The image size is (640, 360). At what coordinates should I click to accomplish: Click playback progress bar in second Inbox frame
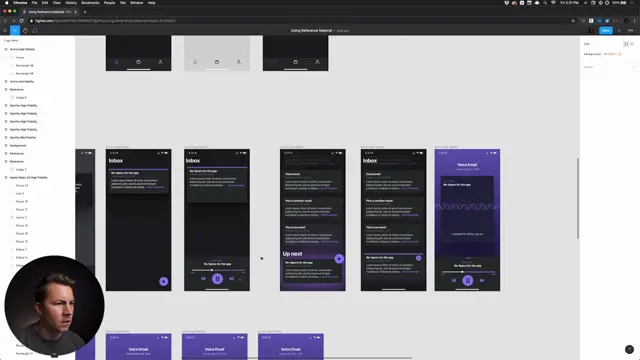click(x=218, y=270)
